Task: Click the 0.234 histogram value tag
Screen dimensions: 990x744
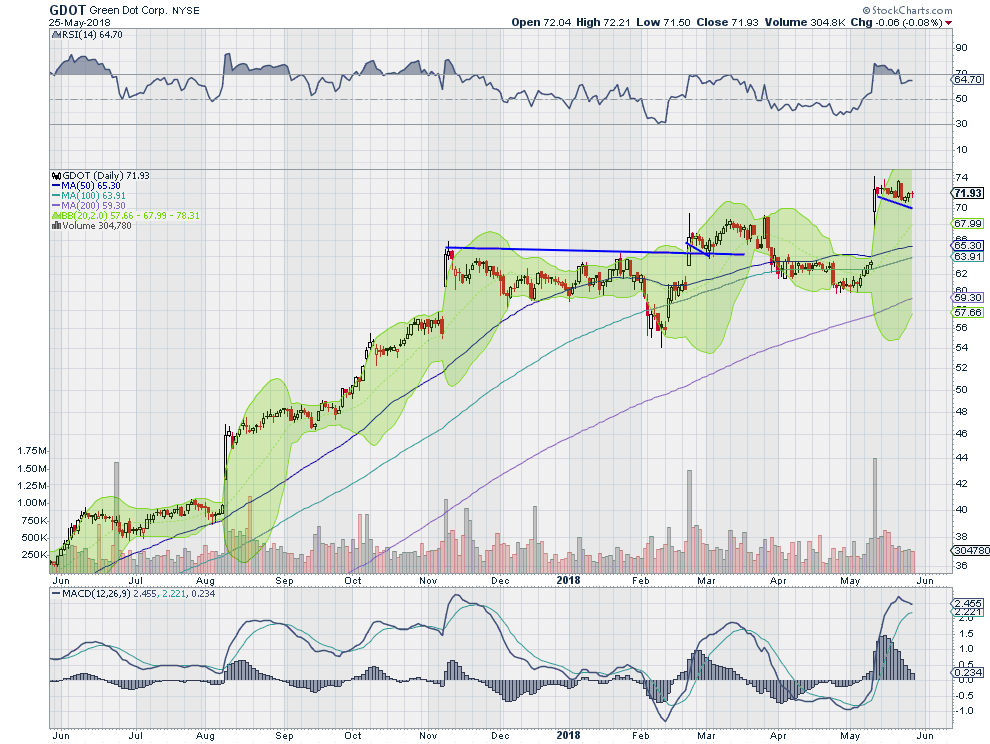Action: click(x=968, y=673)
